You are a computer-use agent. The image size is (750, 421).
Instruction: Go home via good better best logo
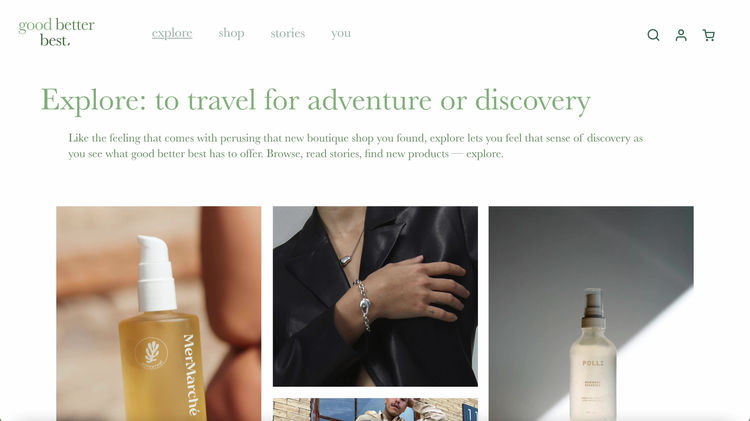tap(56, 32)
